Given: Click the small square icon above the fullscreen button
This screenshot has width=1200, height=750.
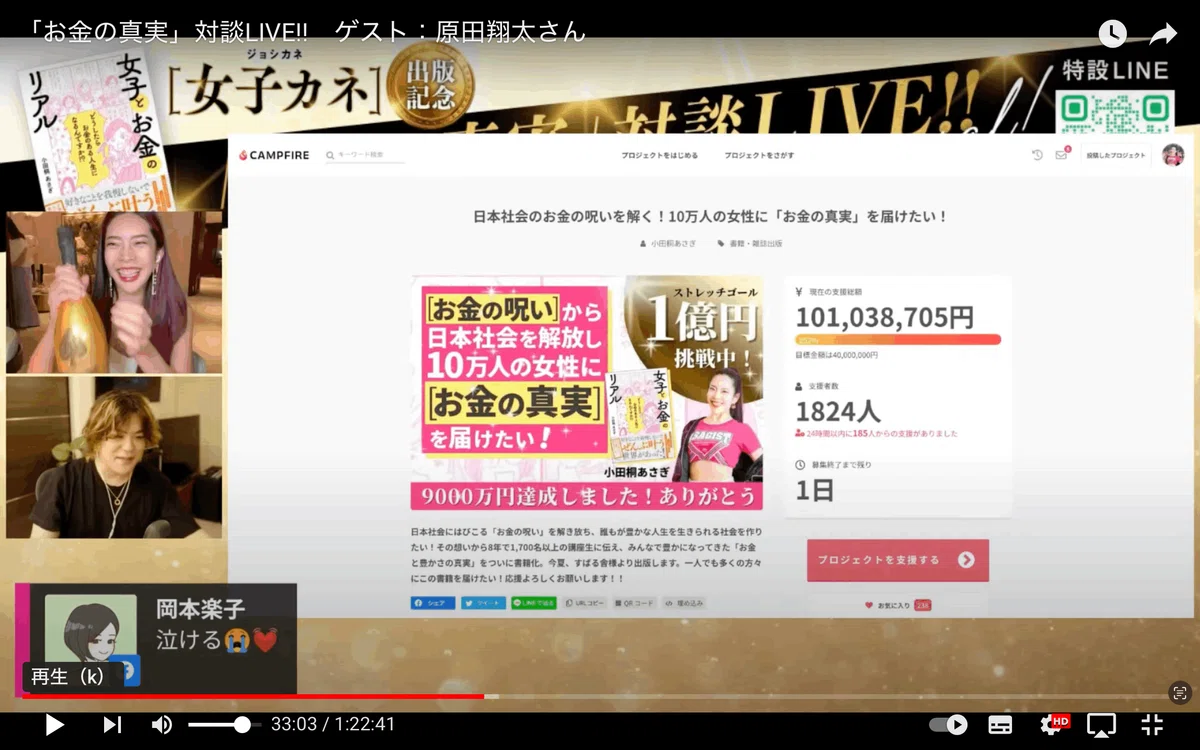Looking at the screenshot, I should pos(1180,692).
